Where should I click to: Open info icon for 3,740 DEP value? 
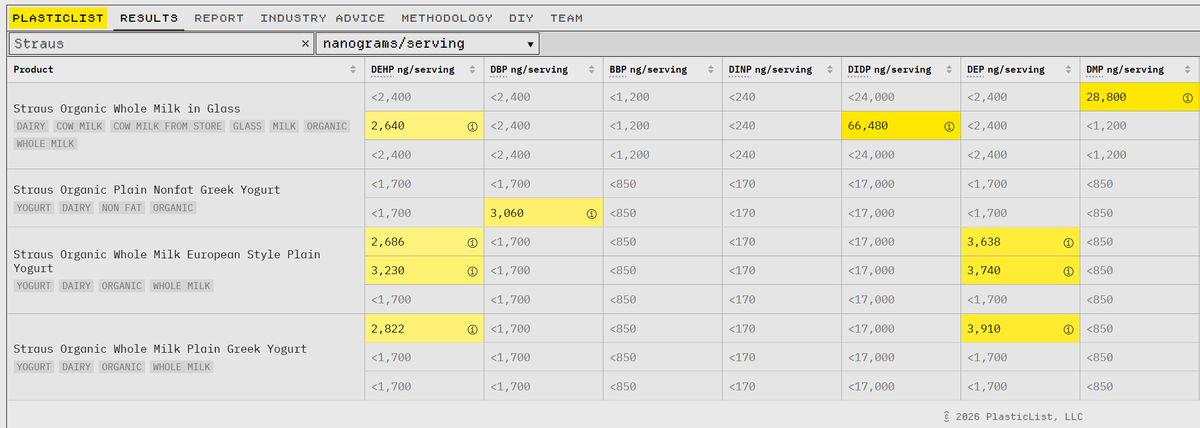1068,271
